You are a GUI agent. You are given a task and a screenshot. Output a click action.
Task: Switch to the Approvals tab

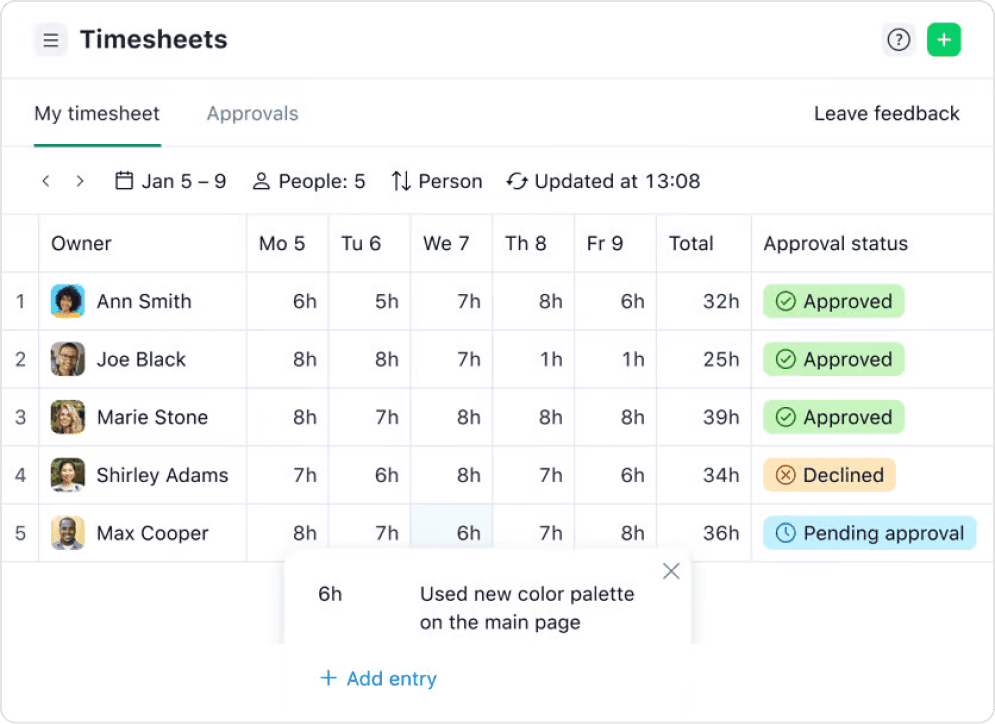tap(252, 113)
